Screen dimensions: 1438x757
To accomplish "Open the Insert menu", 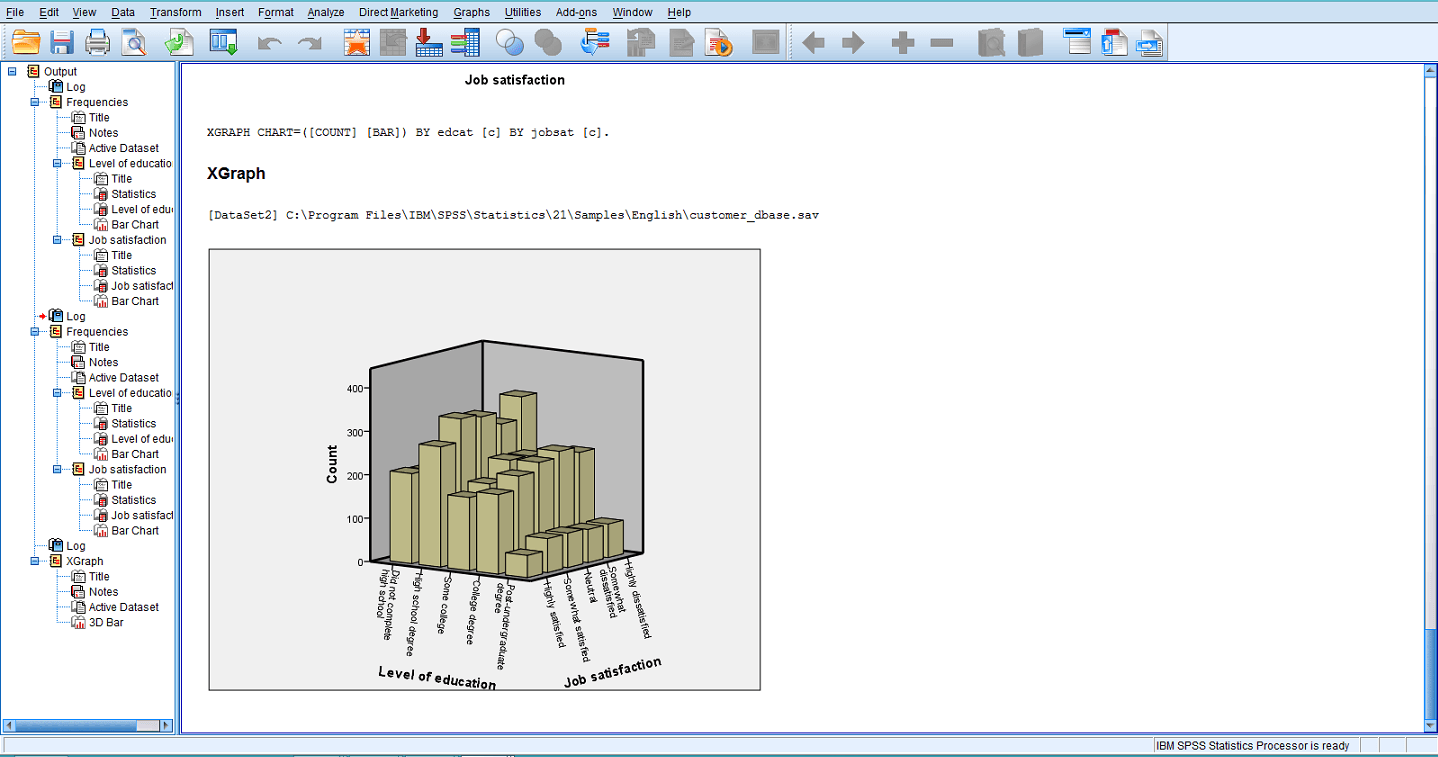I will [229, 12].
